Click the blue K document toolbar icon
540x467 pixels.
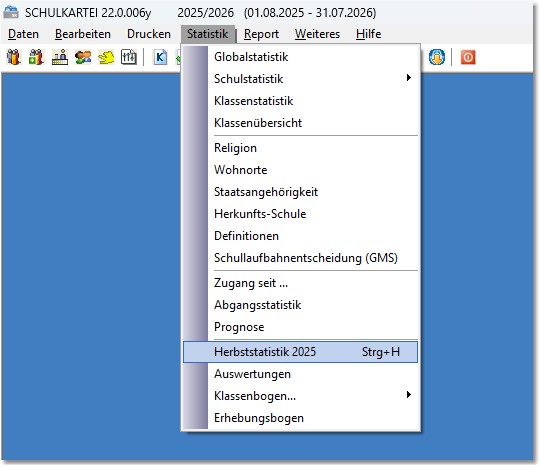[x=160, y=57]
